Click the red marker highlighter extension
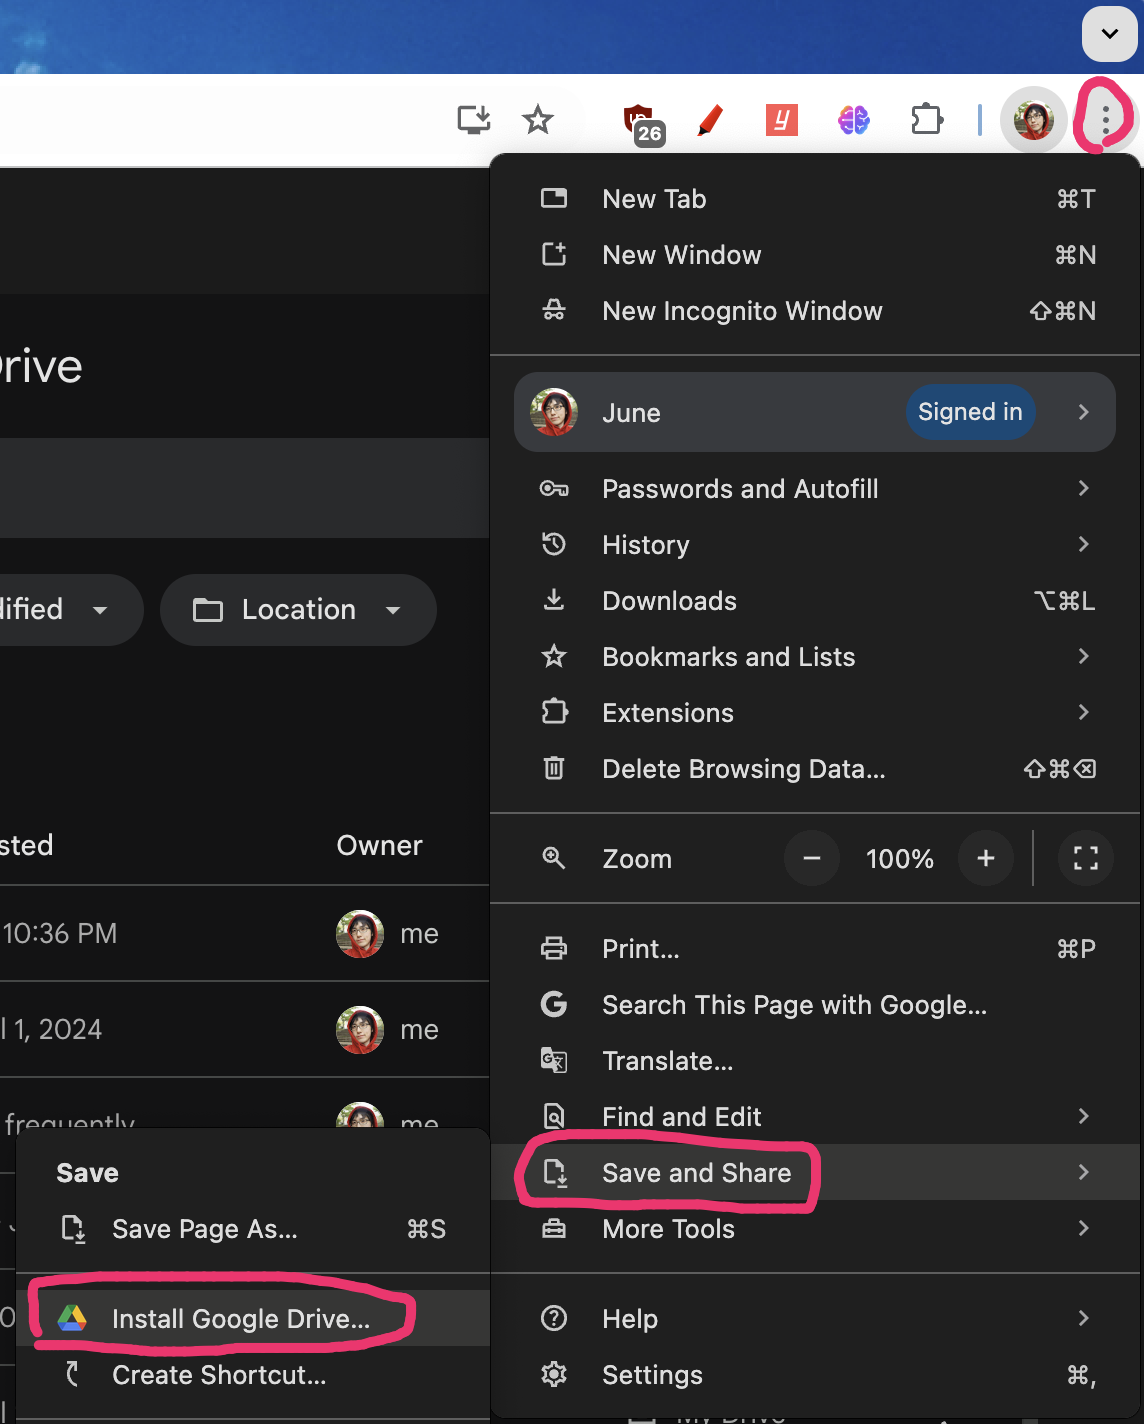 (710, 120)
